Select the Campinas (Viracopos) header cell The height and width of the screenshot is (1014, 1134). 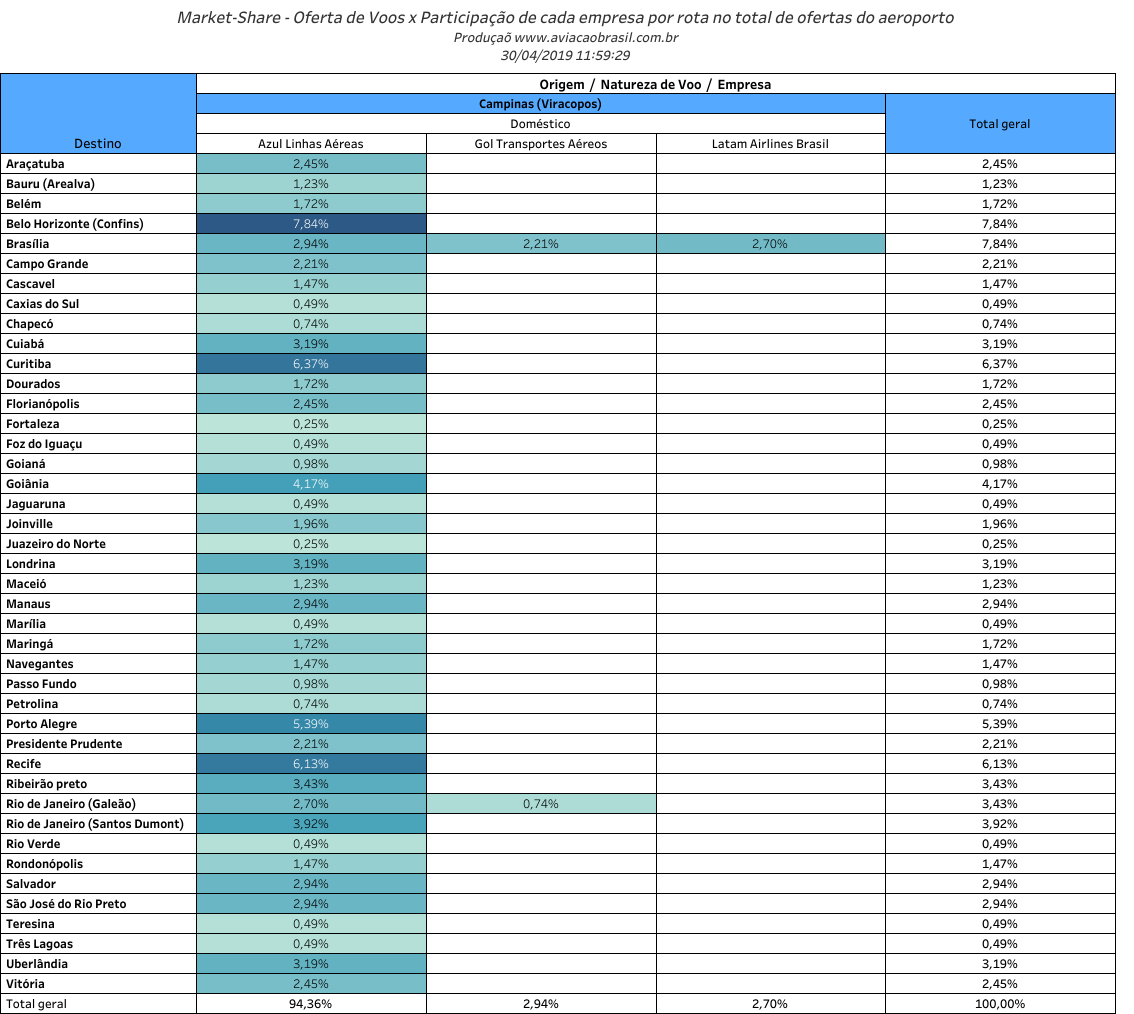[x=540, y=103]
